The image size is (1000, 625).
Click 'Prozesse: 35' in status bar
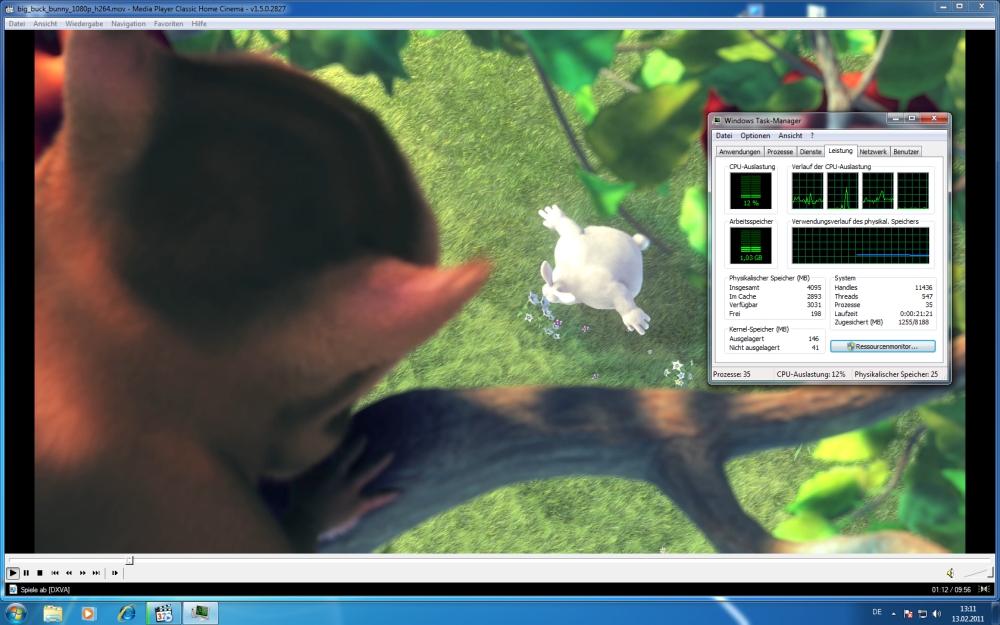pos(732,374)
